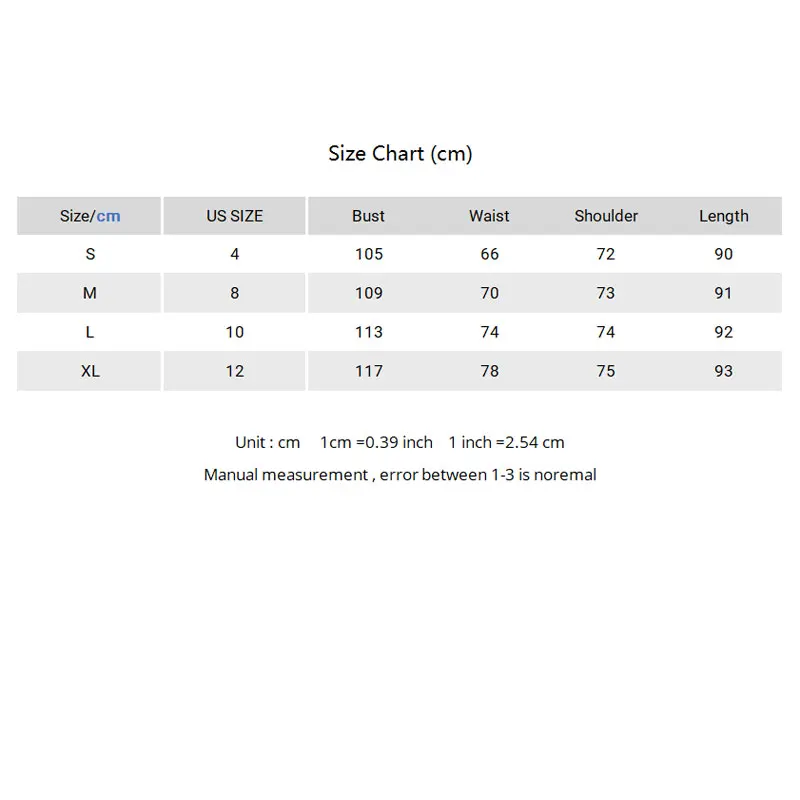
Task: Click US size value 8
Action: coord(235,293)
